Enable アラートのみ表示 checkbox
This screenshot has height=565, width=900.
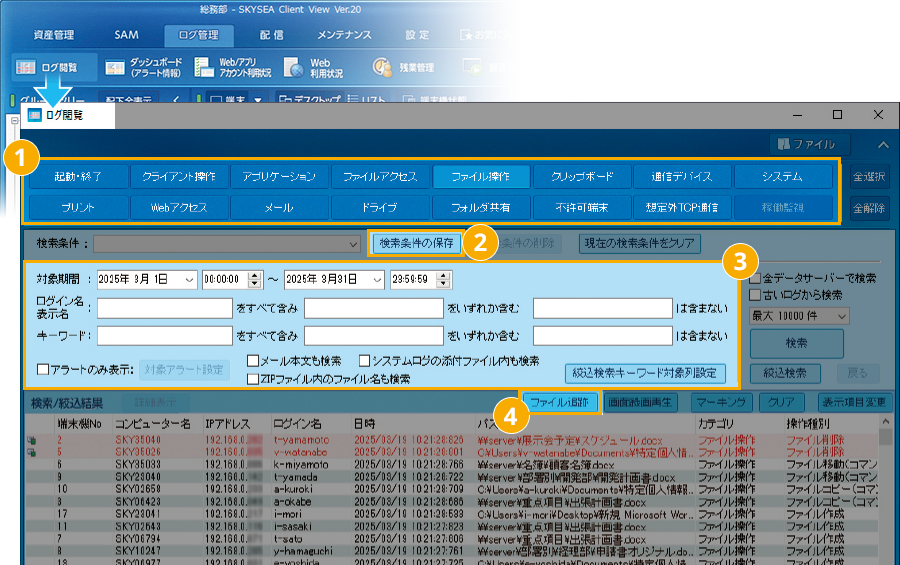click(x=43, y=369)
